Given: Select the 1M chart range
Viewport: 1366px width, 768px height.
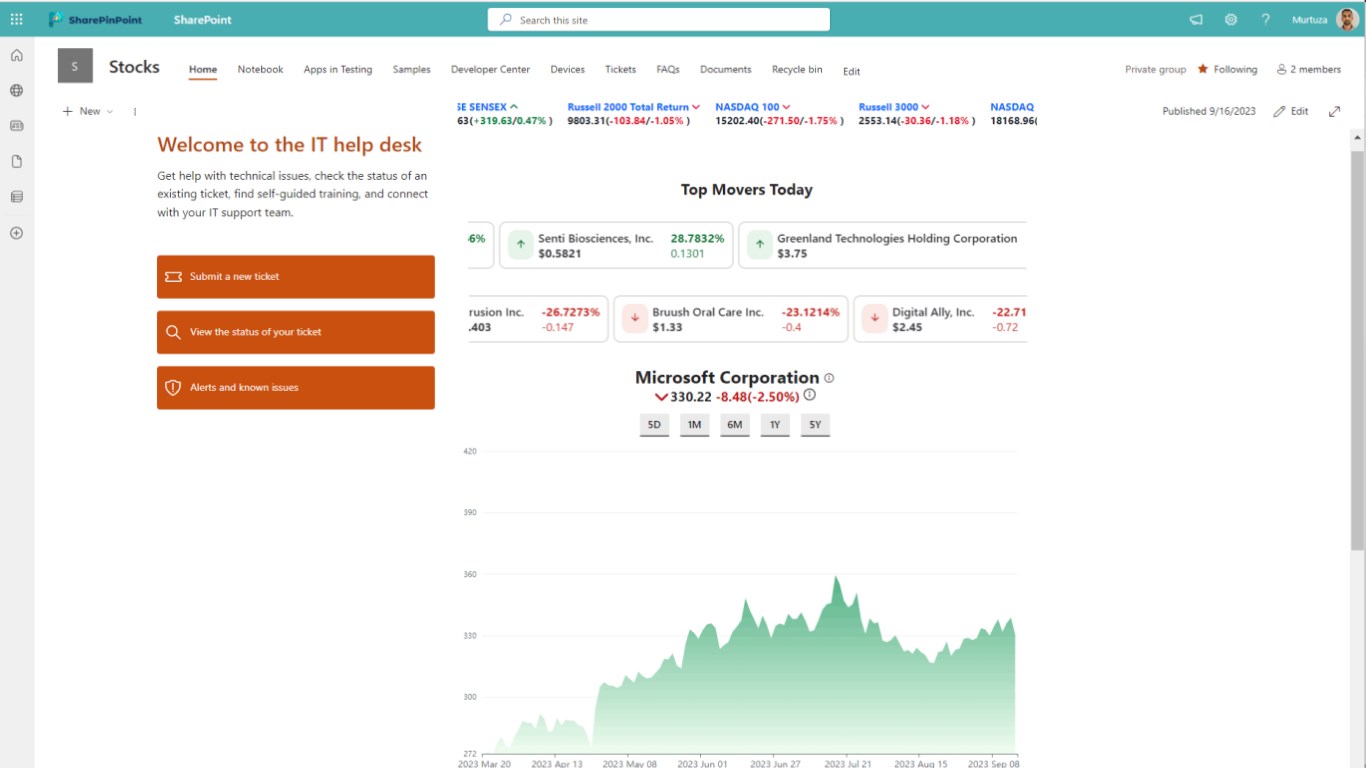Looking at the screenshot, I should (x=694, y=425).
